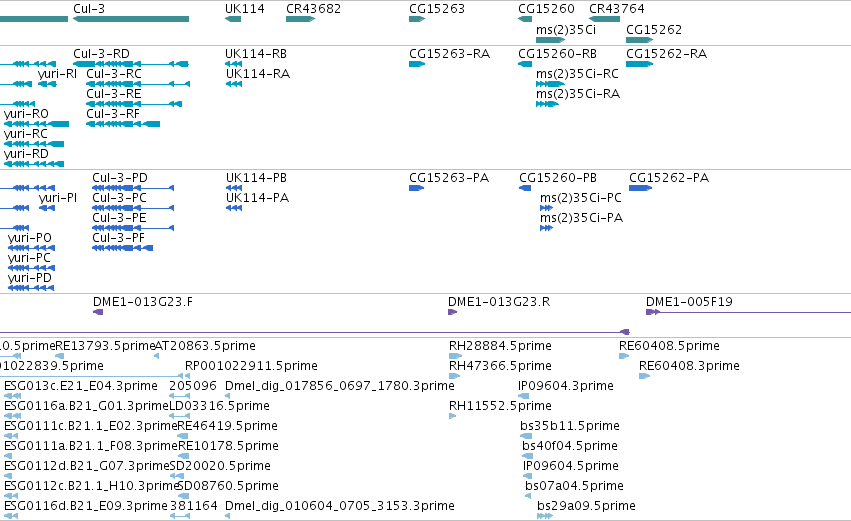Select EST RH11552.5prime
851x521 pixels.
tap(500, 406)
